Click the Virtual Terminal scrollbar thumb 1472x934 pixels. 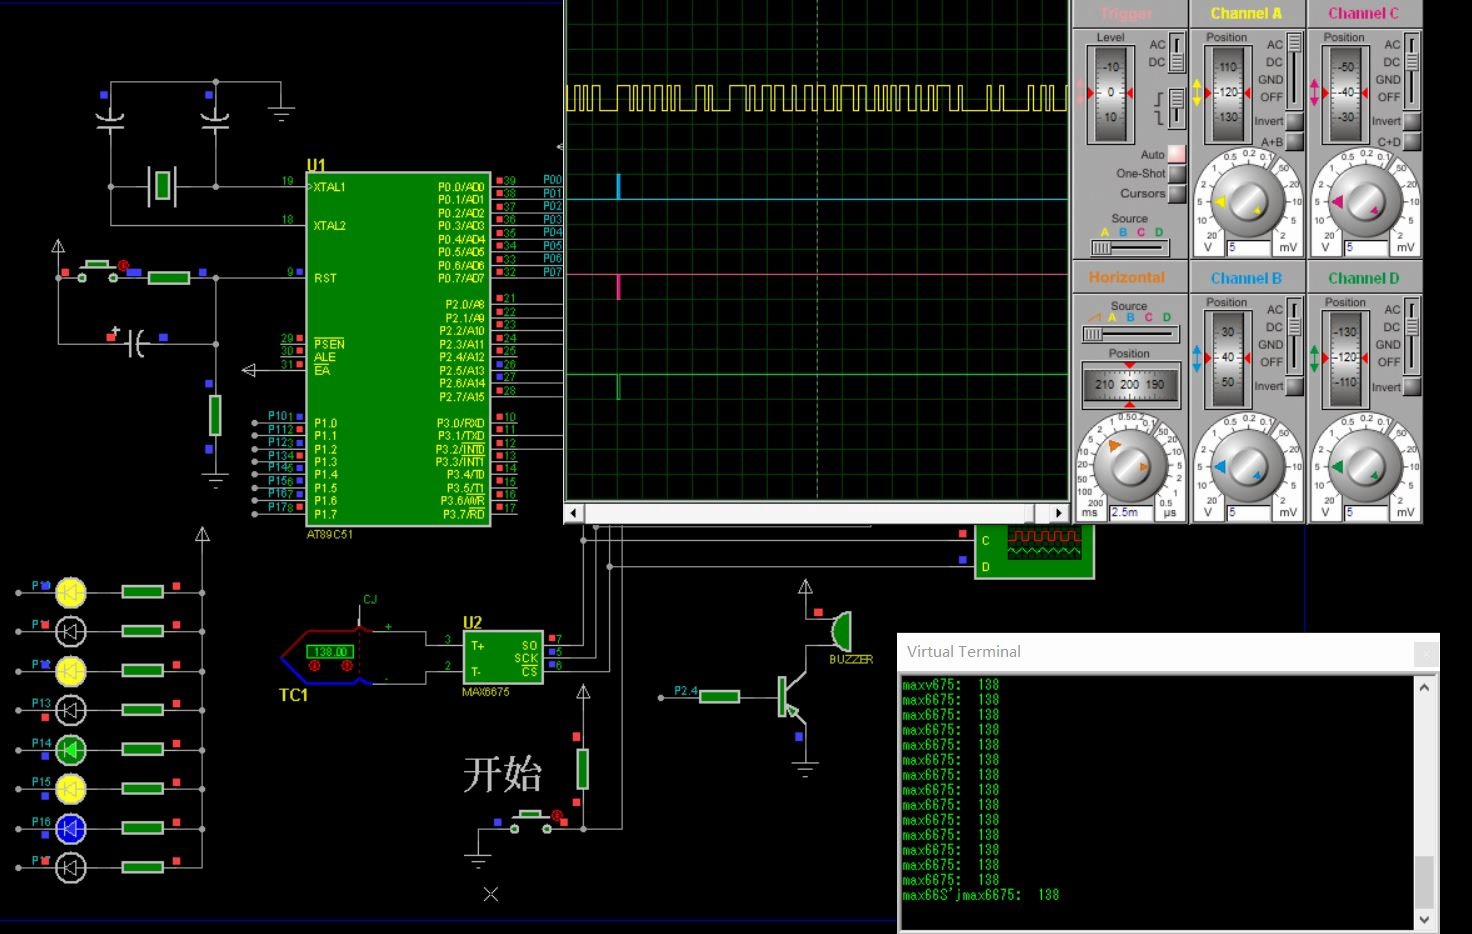coord(1424,881)
